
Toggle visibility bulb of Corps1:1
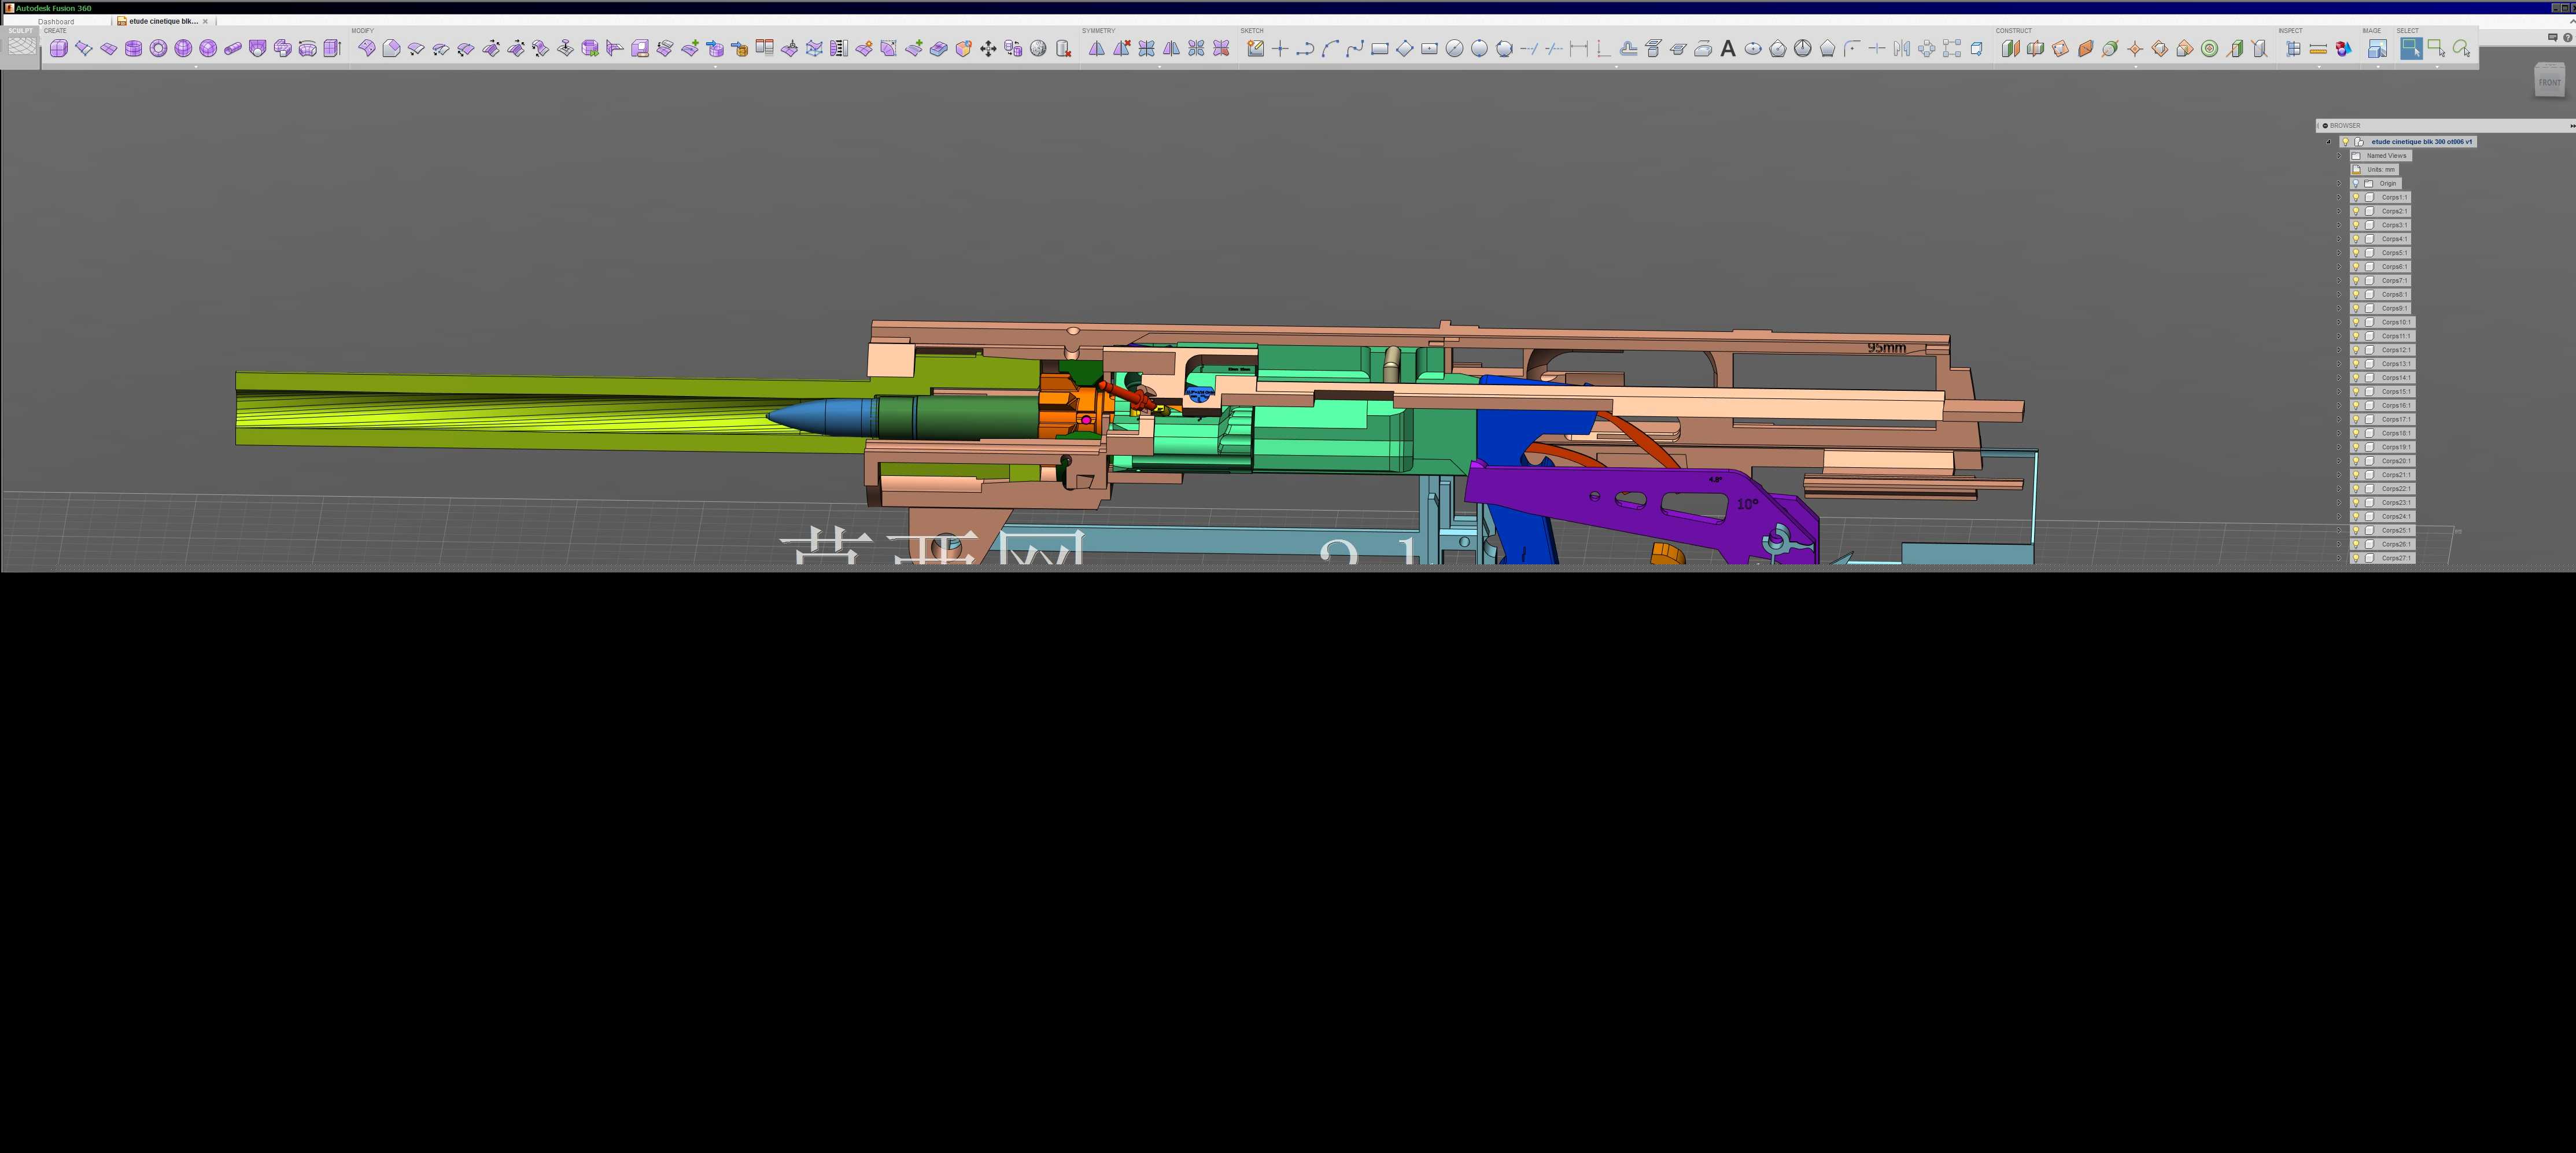click(x=2356, y=197)
